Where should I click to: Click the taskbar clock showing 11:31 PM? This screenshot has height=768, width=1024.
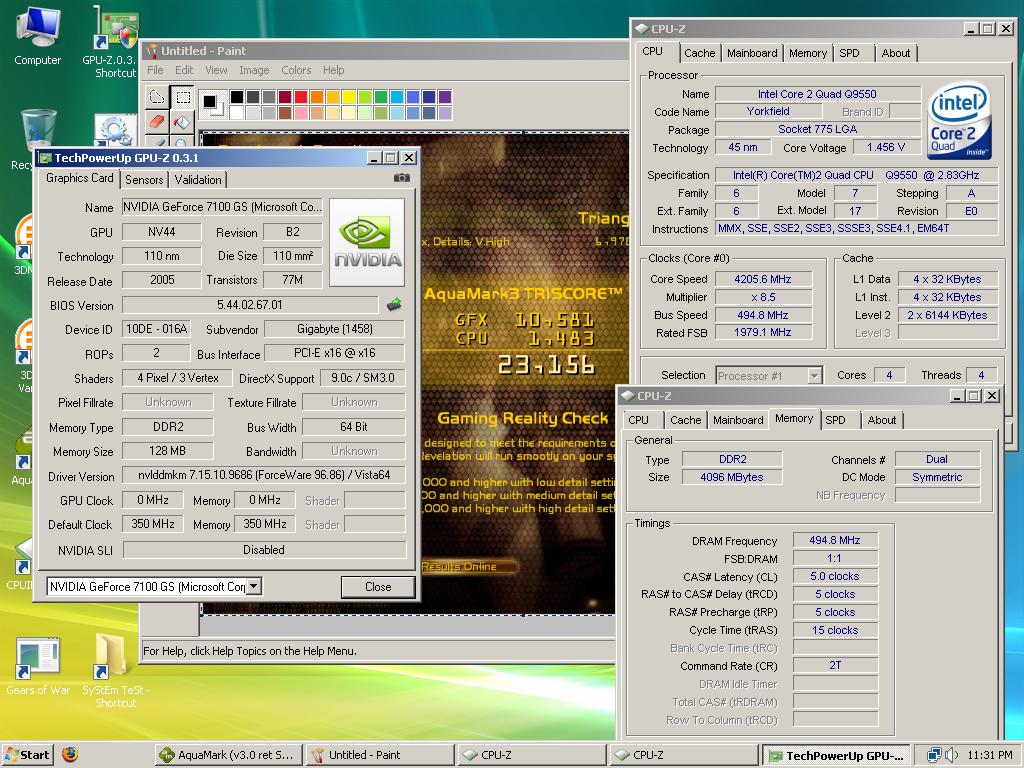pyautogui.click(x=989, y=755)
